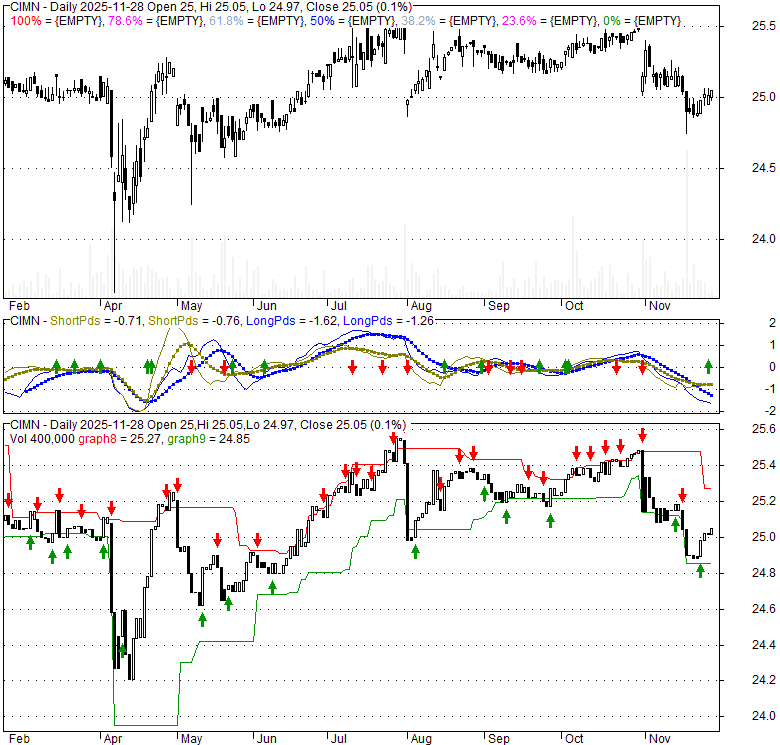
Task: Click the red down arrow above late-October peak, bottom chart
Action: coord(642,435)
